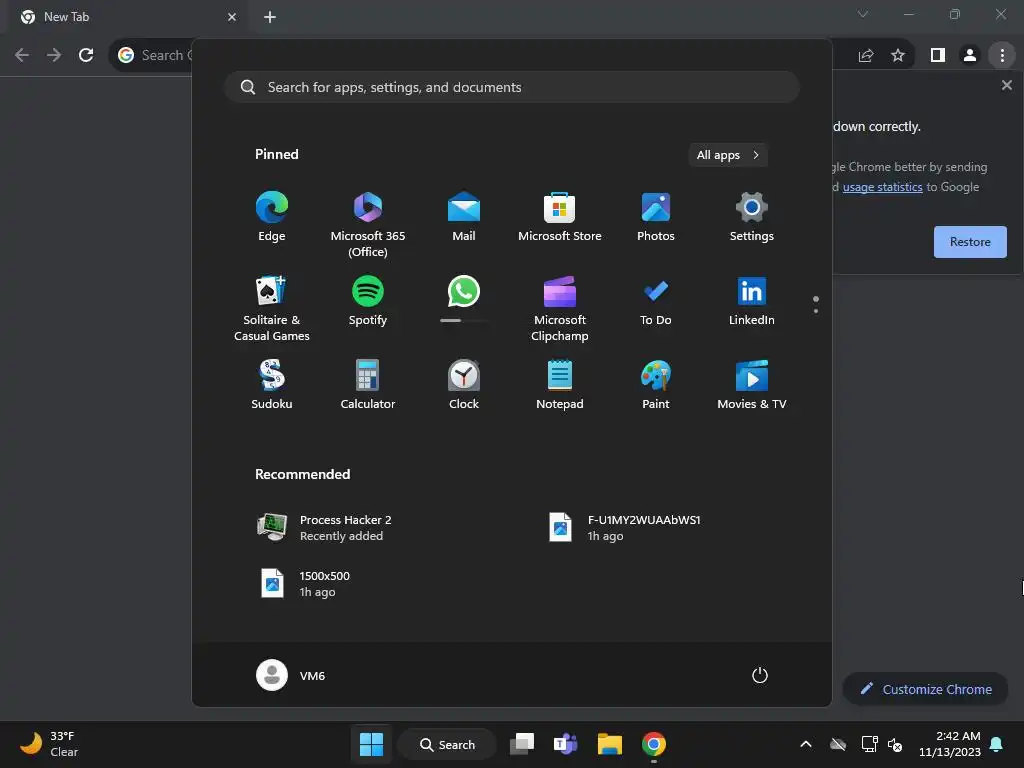Image resolution: width=1024 pixels, height=768 pixels.
Task: Expand the All apps list
Action: coord(728,155)
